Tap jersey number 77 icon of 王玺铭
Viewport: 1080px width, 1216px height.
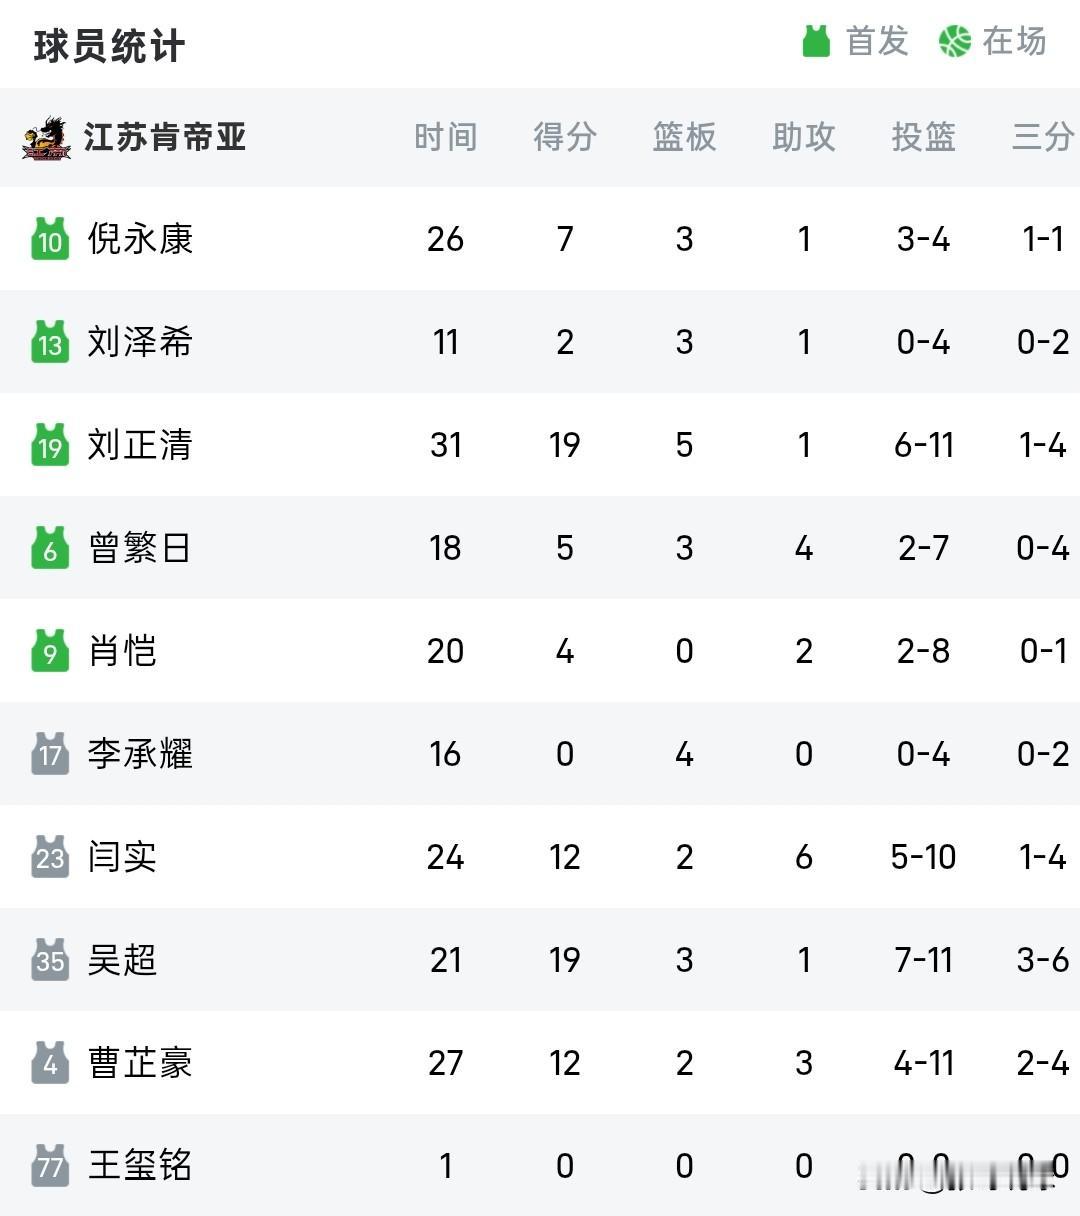click(50, 1166)
